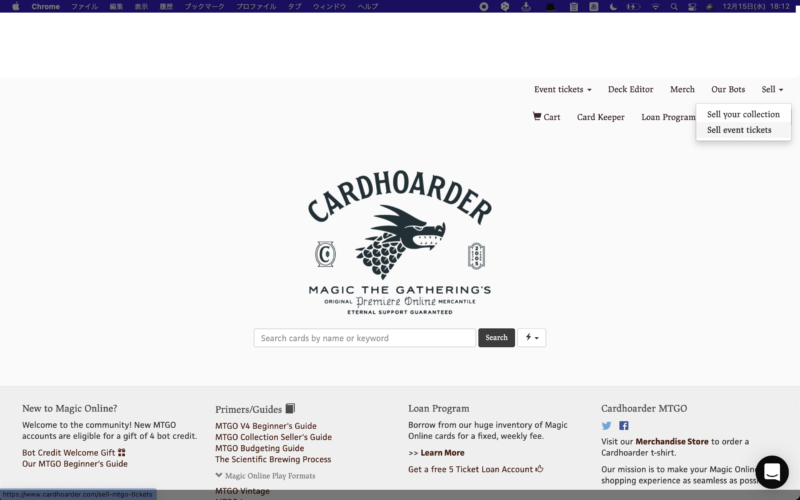This screenshot has width=800, height=500.
Task: Open MTGO V4 Beginner's Guide
Action: pyautogui.click(x=265, y=426)
